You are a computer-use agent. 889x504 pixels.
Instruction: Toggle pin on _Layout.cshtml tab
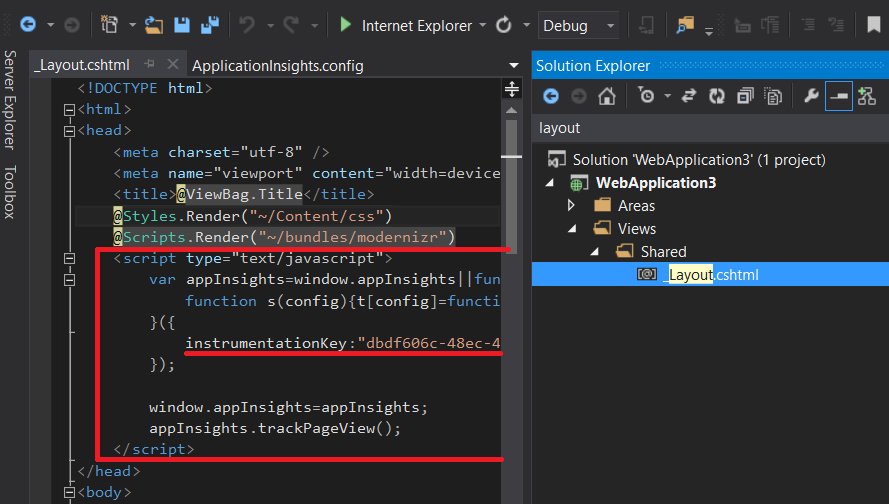point(149,64)
